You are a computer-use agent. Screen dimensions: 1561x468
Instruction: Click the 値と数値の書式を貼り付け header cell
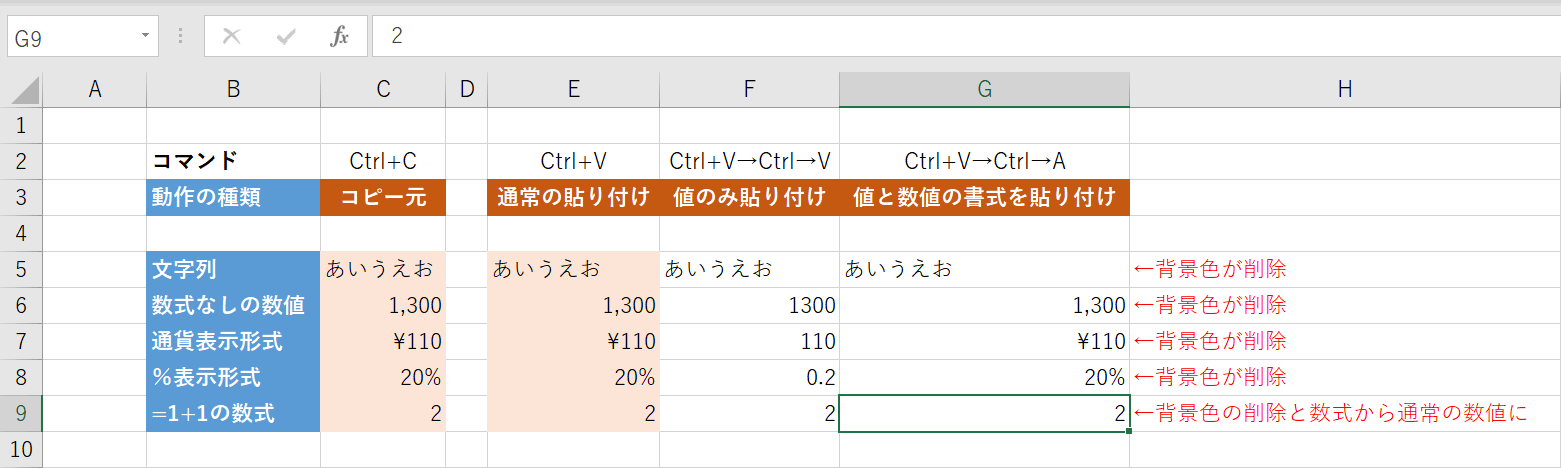(984, 197)
